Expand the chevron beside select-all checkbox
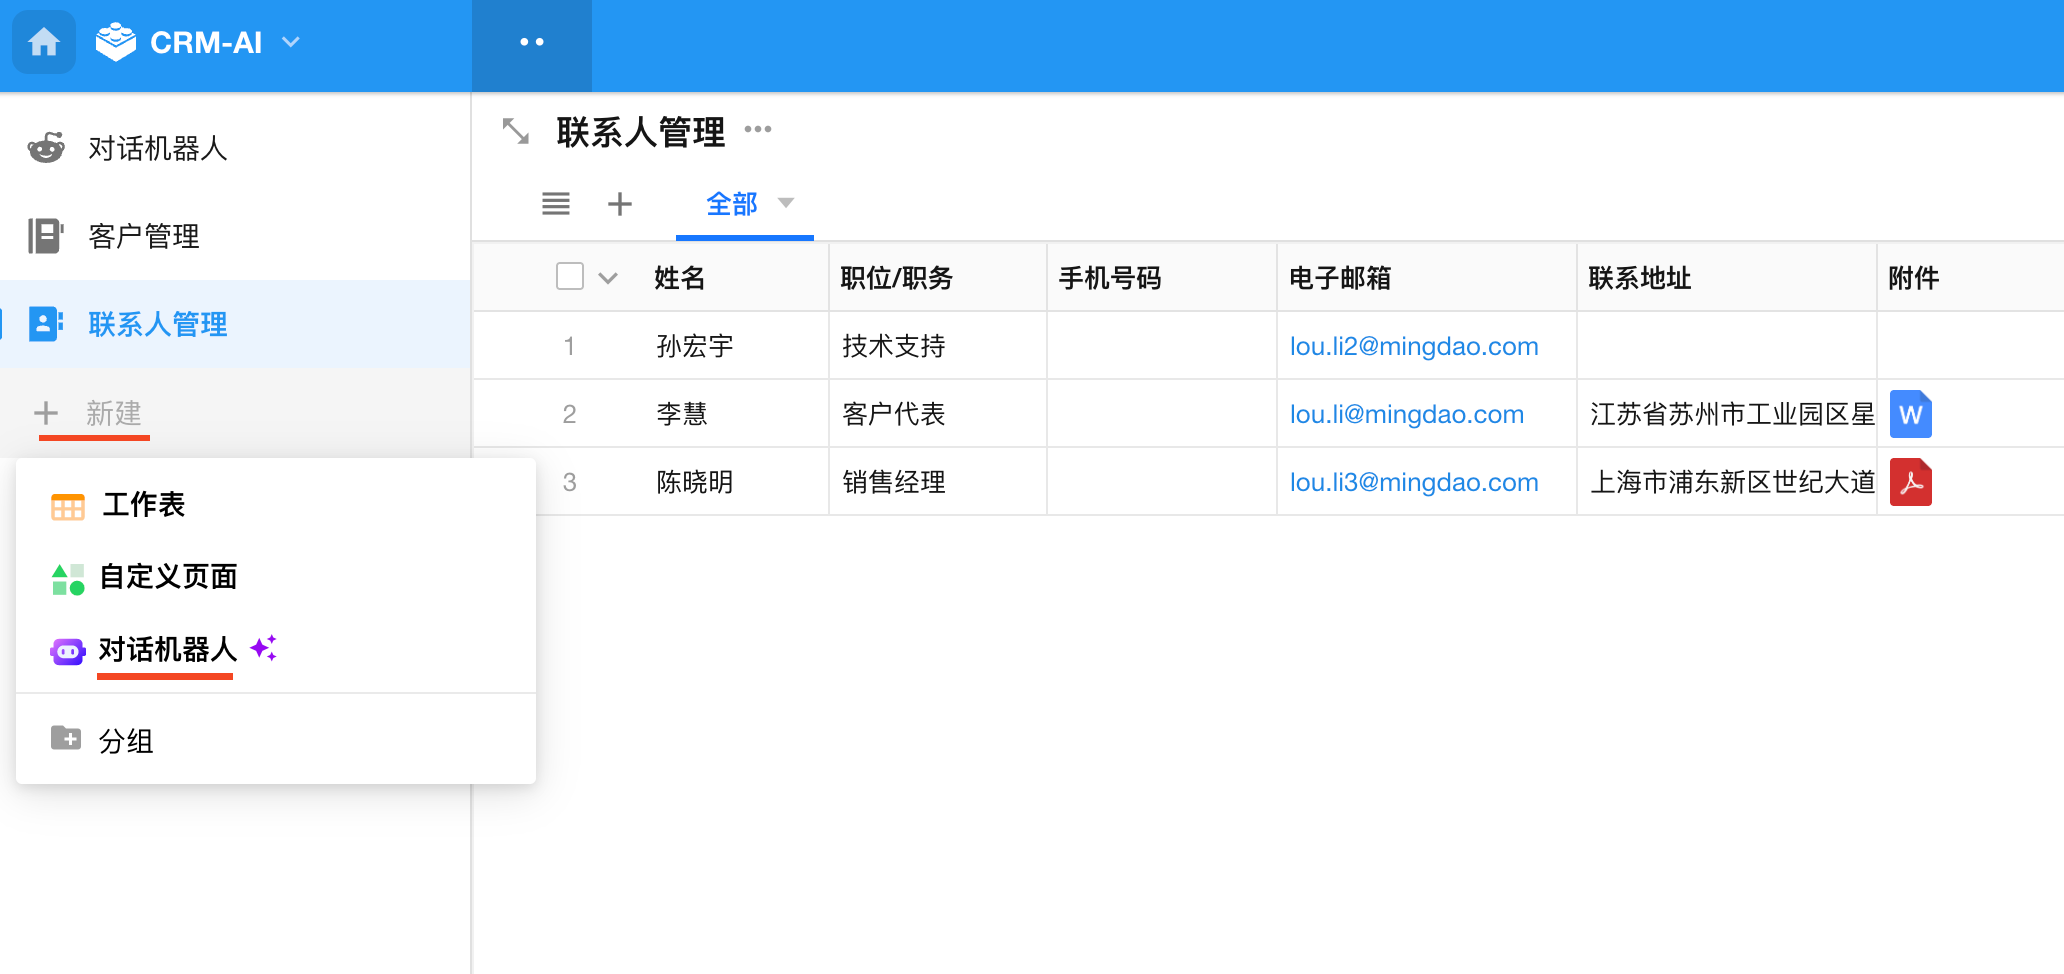The width and height of the screenshot is (2064, 974). click(x=608, y=278)
